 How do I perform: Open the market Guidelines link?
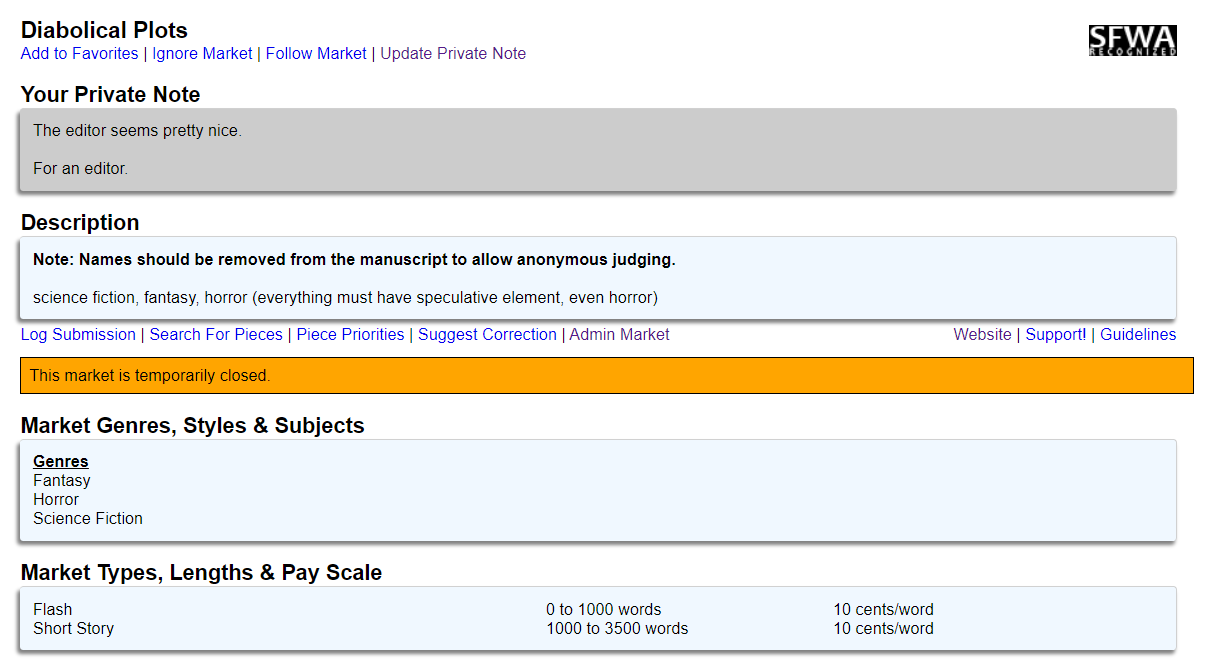(x=1138, y=335)
